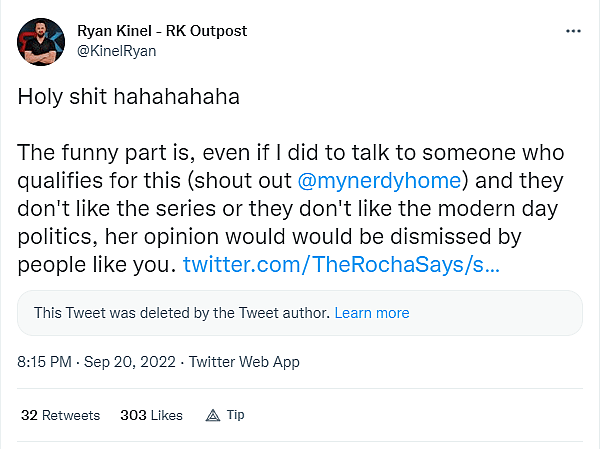Click Learn more about the deleted Tweet
The image size is (605, 449).
pos(372,313)
